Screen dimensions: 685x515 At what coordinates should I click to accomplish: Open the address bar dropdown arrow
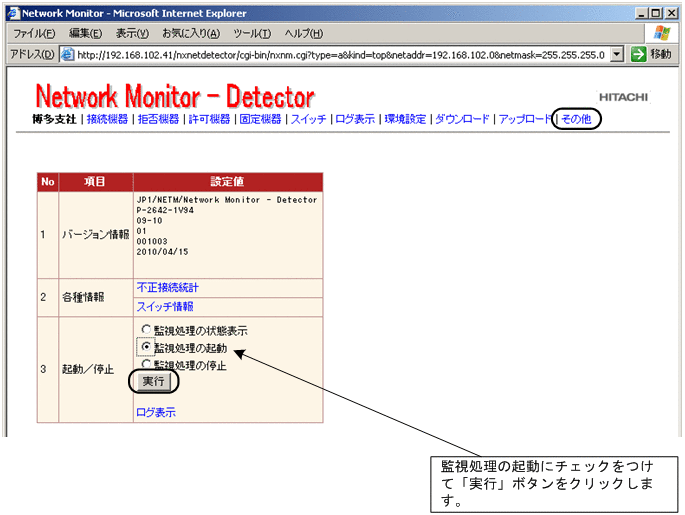pyautogui.click(x=616, y=54)
